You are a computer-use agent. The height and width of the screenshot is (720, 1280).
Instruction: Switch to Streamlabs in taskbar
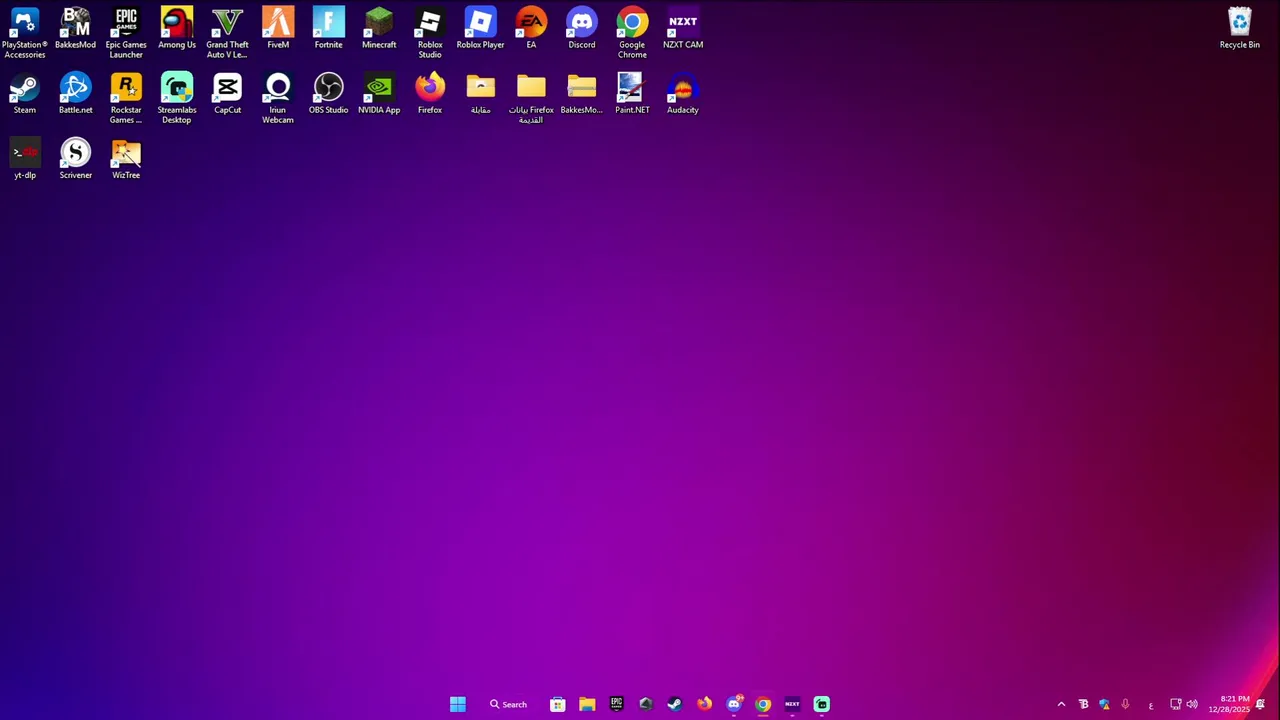coord(822,704)
